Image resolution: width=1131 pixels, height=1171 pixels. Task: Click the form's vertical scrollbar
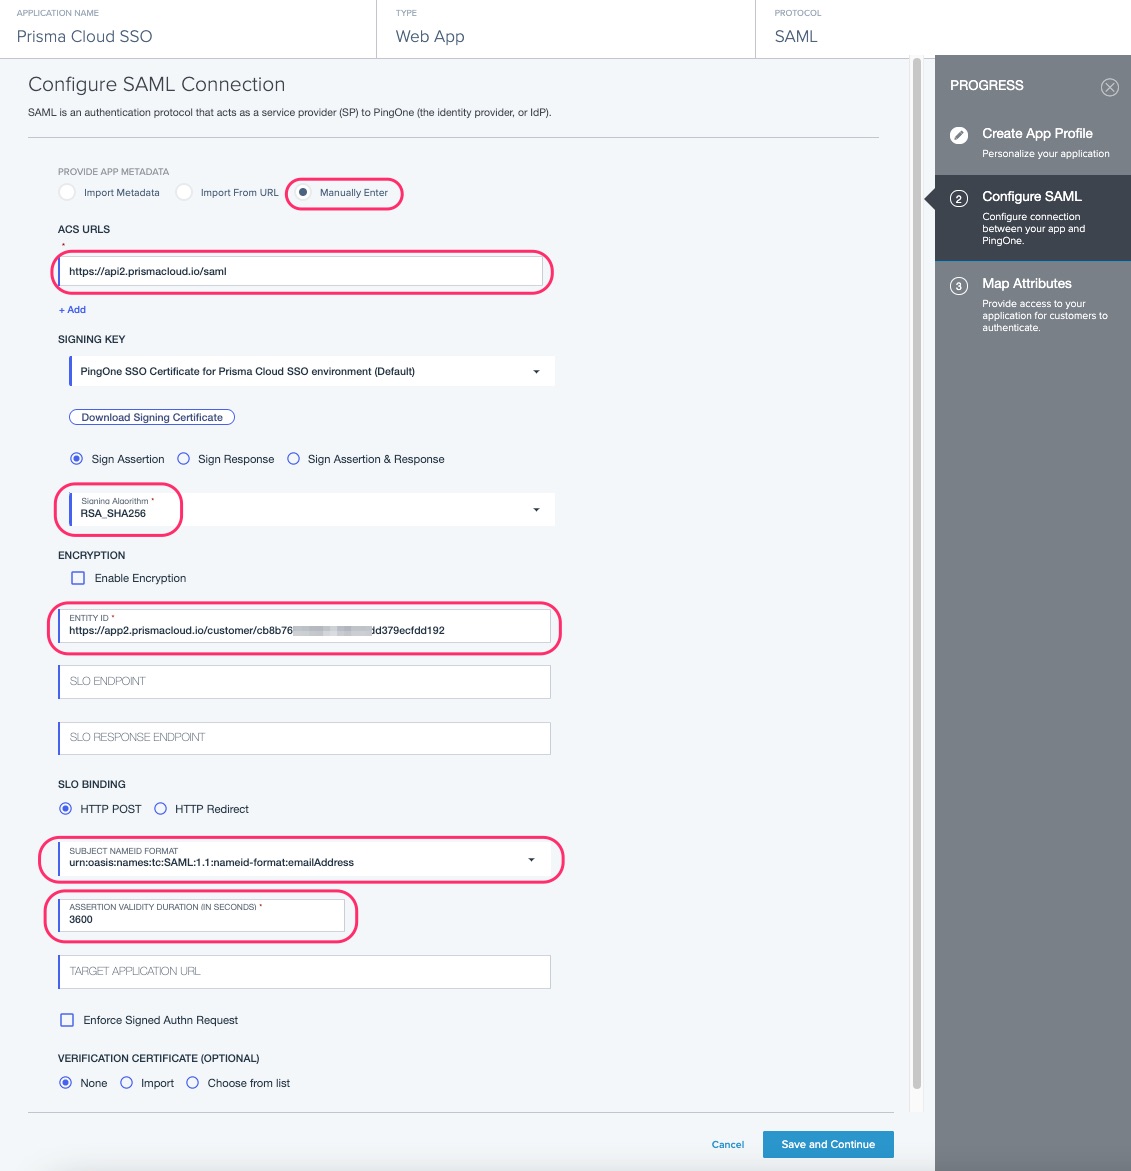click(x=917, y=573)
